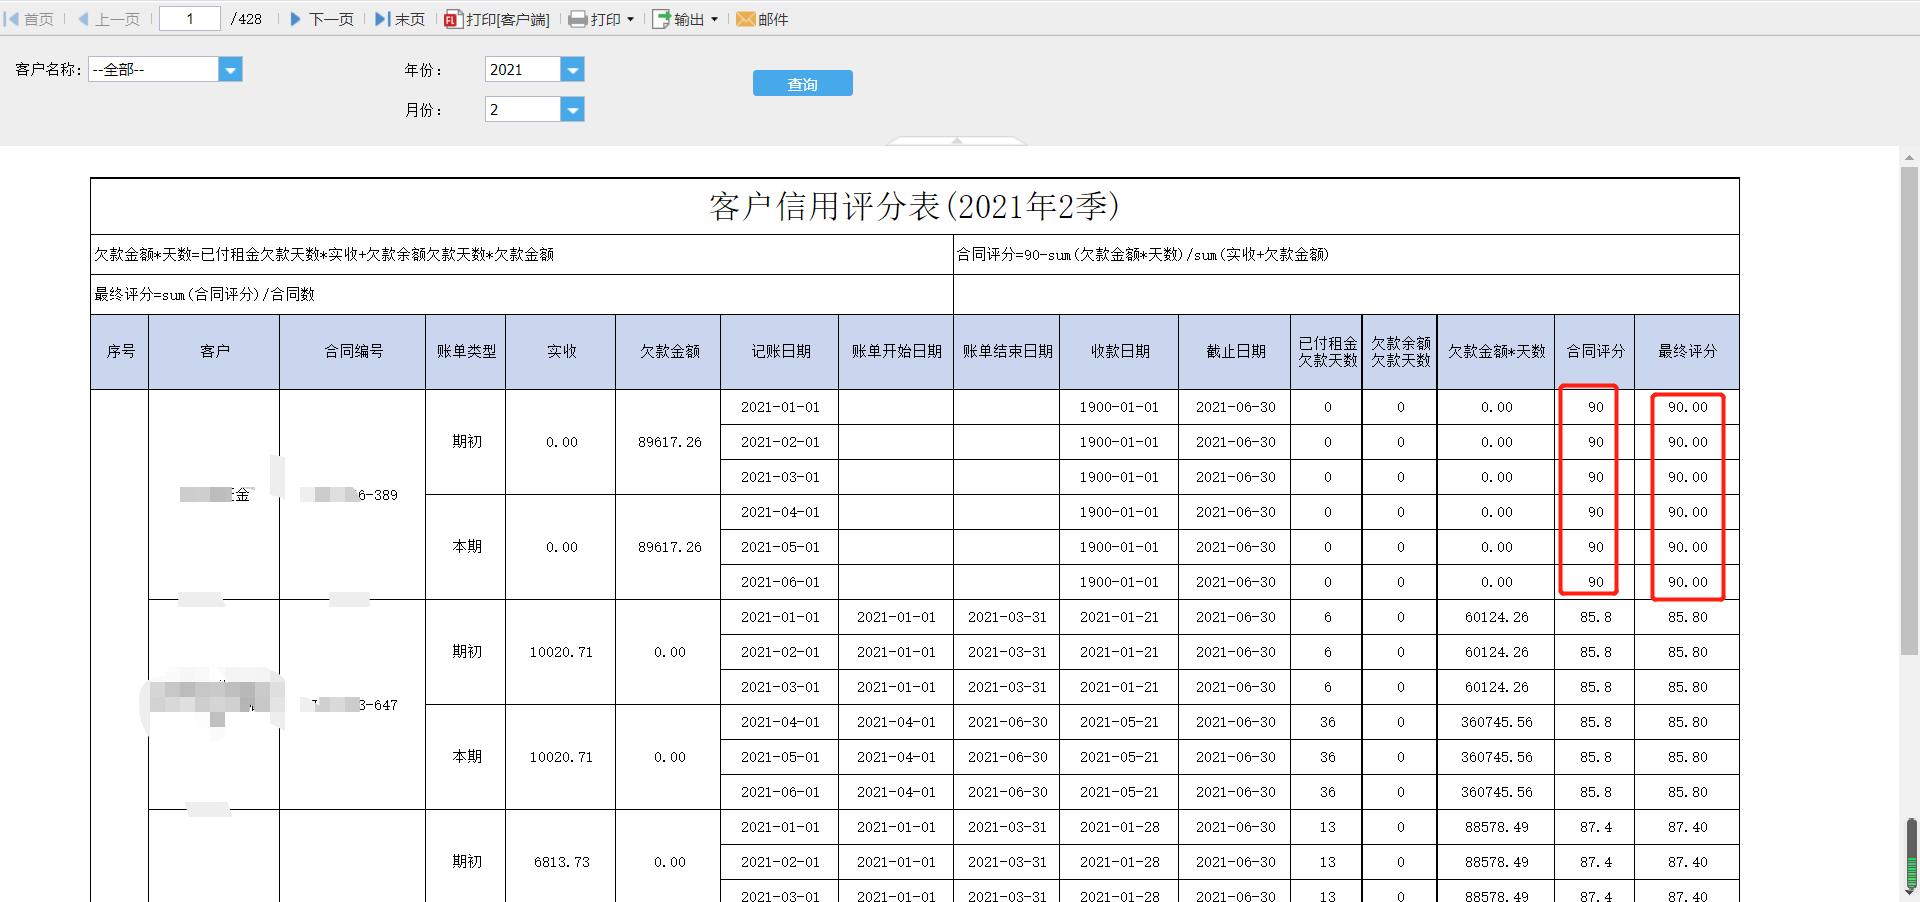This screenshot has height=902, width=1920.
Task: Click the 欠款金额*天数 column header
Action: click(x=1497, y=352)
